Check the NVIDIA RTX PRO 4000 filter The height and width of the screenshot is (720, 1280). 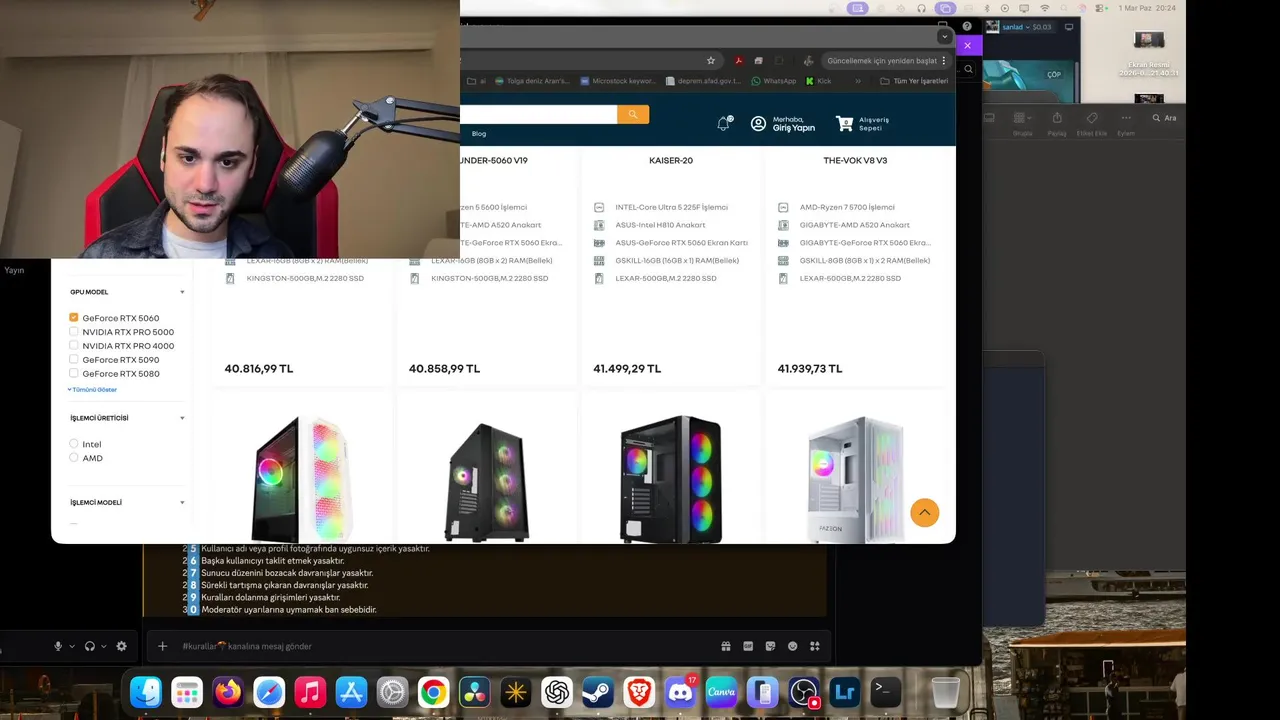(x=74, y=346)
